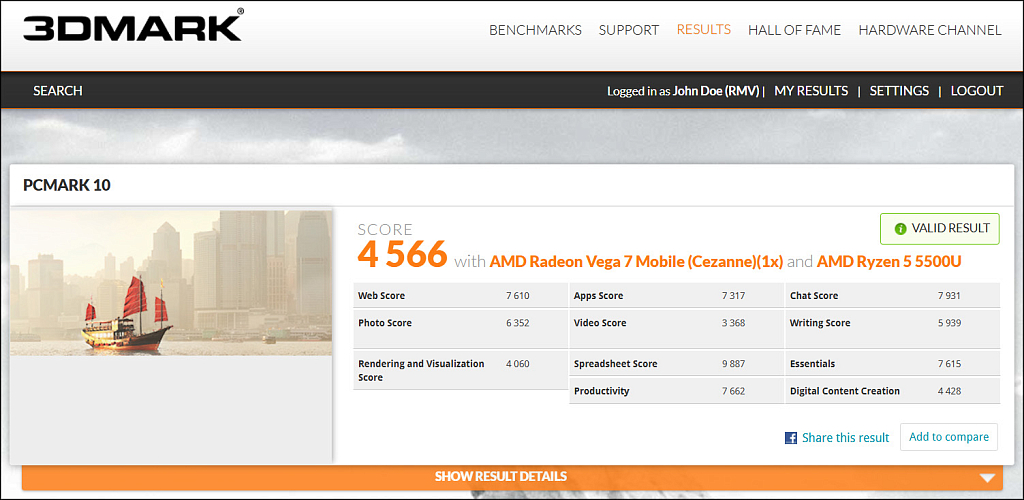The height and width of the screenshot is (500, 1024).
Task: Open the Support menu item
Action: click(628, 30)
